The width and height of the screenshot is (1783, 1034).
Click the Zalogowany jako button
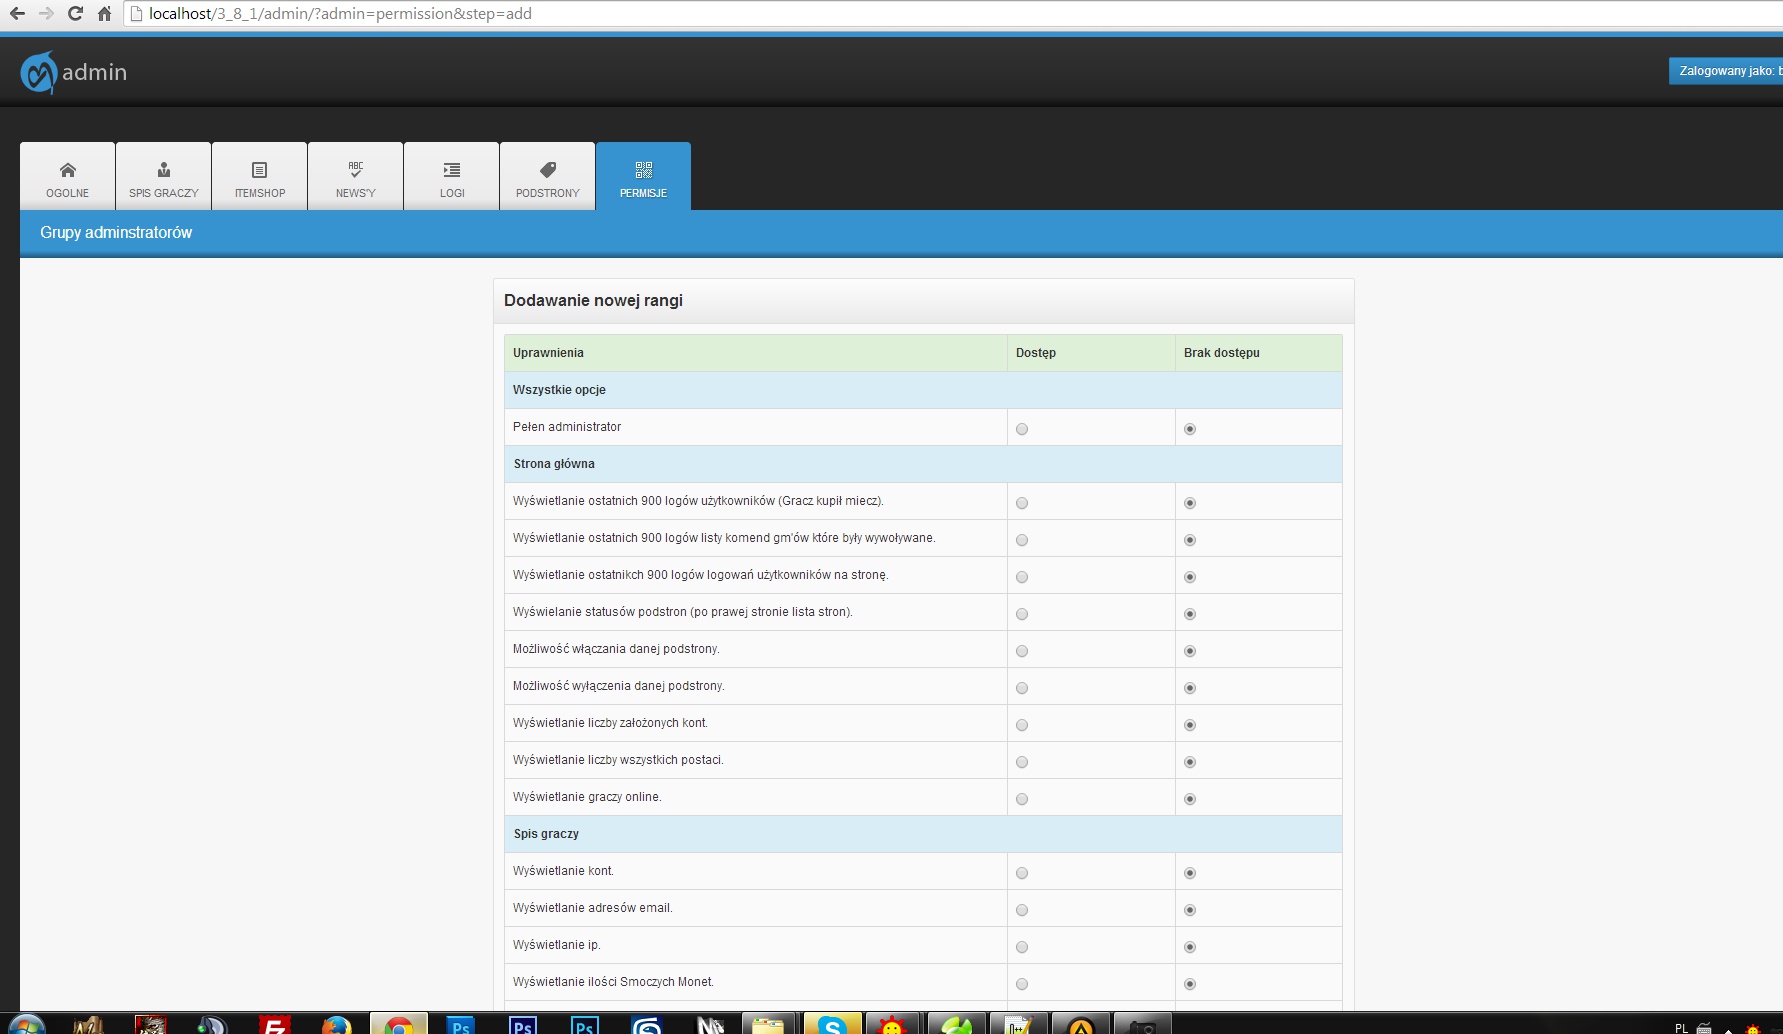[1726, 71]
